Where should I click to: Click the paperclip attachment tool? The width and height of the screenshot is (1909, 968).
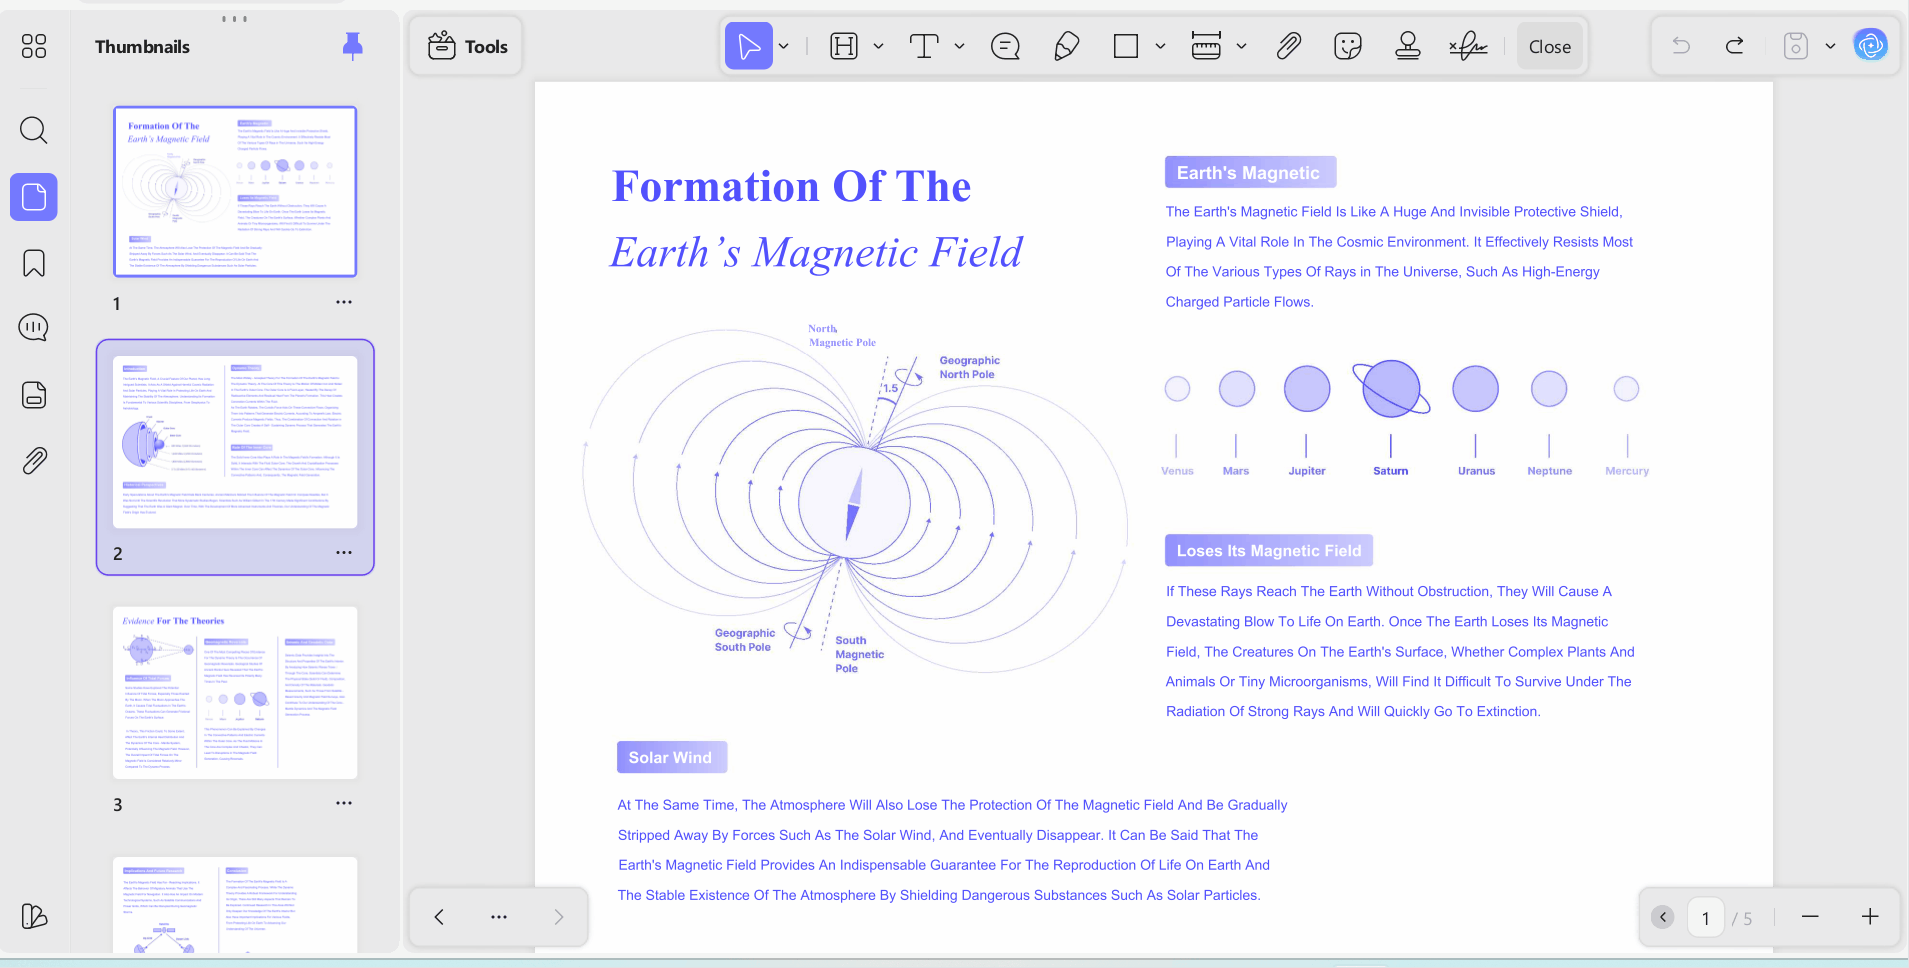(x=1288, y=46)
